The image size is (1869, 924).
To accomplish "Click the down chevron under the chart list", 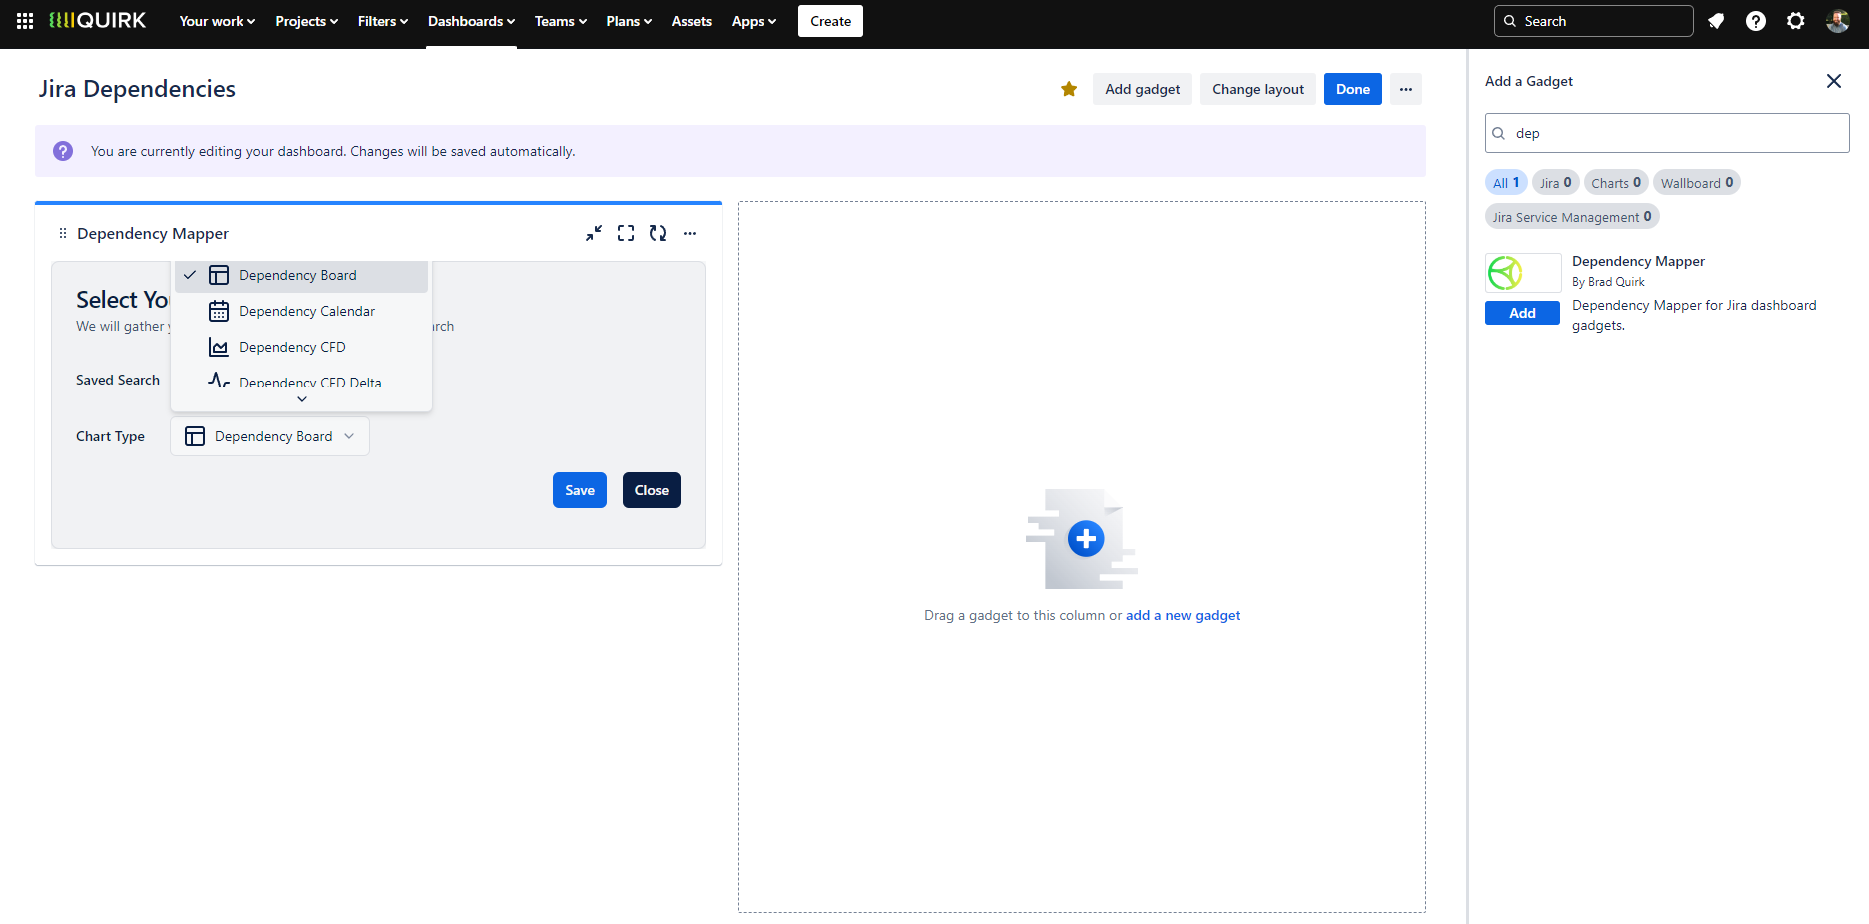I will tap(302, 399).
